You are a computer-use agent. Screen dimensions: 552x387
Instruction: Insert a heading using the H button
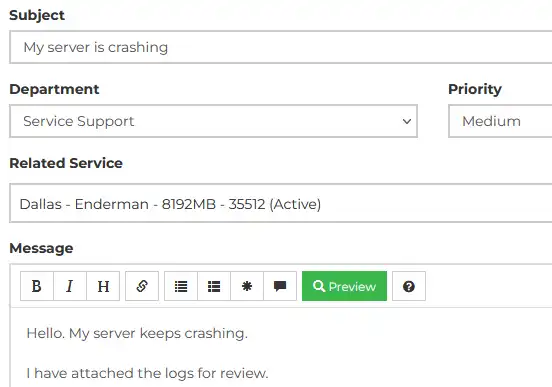click(x=103, y=286)
